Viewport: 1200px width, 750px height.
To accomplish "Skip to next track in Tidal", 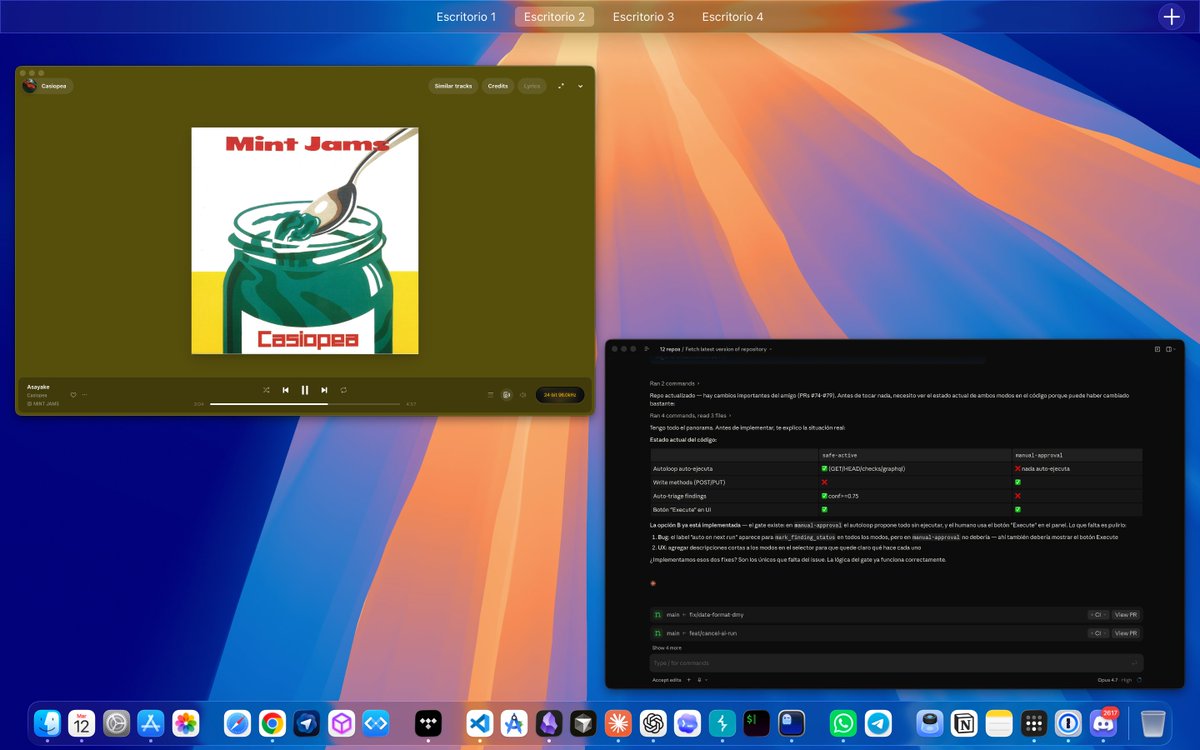I will [324, 390].
